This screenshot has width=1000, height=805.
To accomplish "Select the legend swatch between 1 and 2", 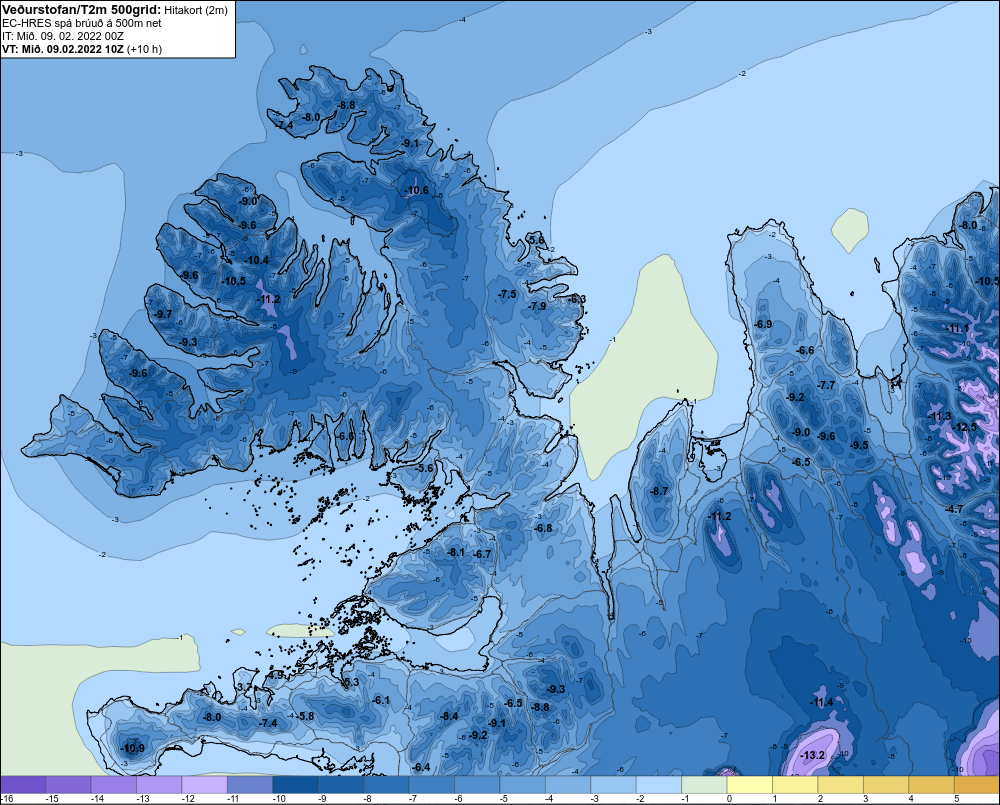I will (x=795, y=785).
